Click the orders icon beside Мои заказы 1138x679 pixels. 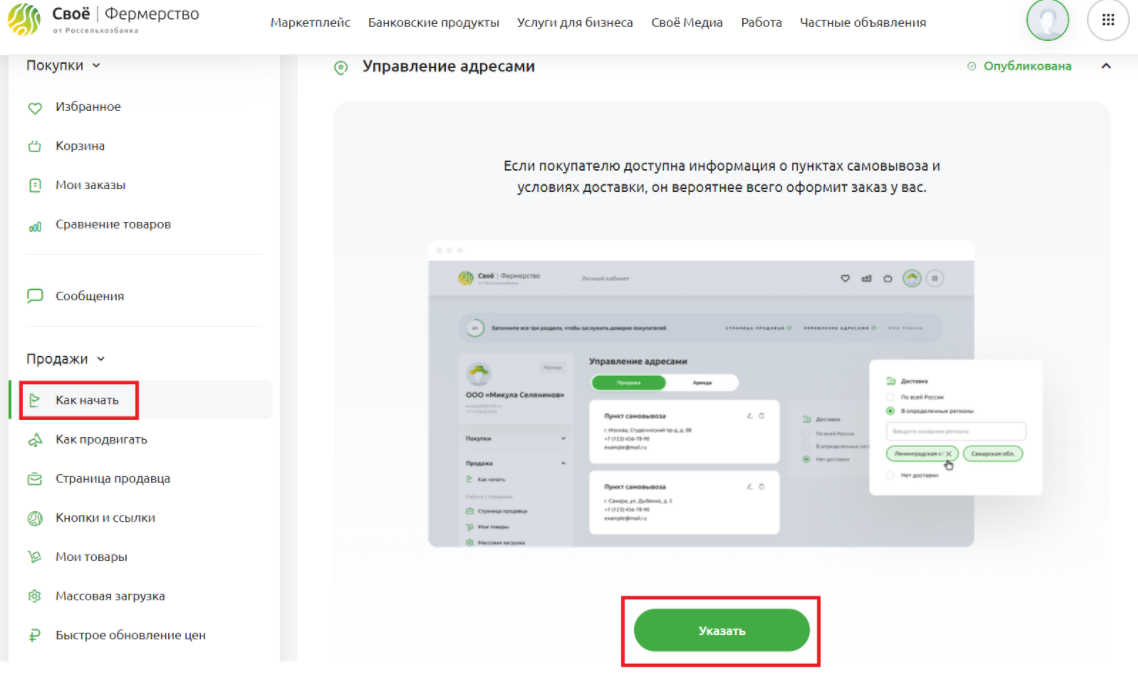click(35, 185)
